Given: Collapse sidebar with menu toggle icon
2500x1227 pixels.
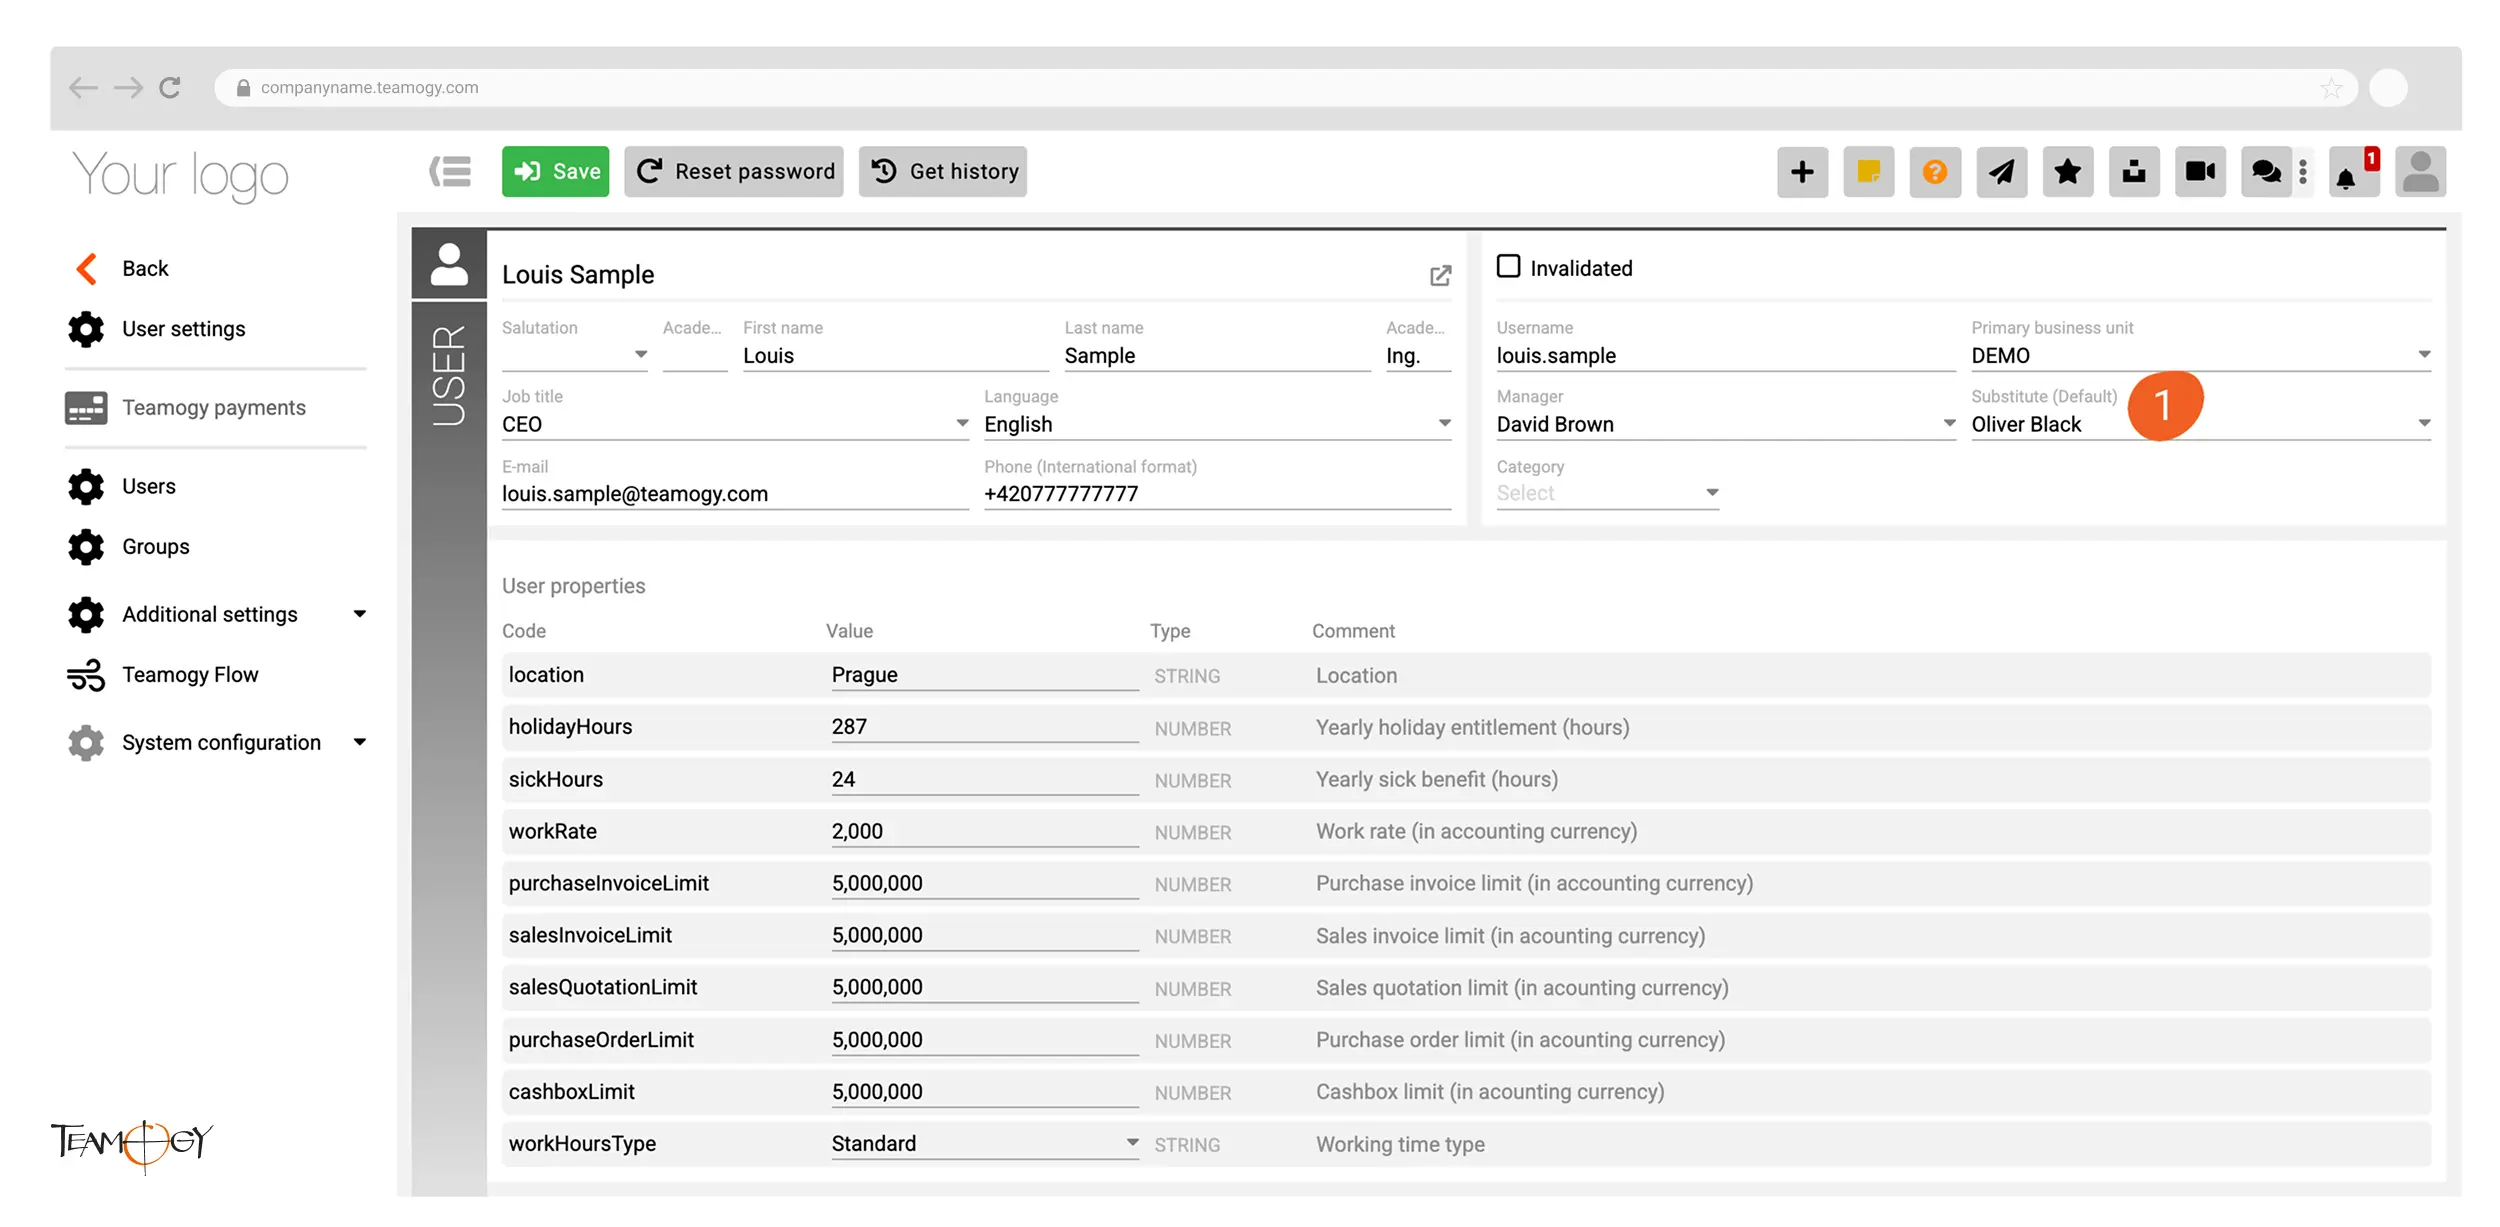Looking at the screenshot, I should tap(450, 172).
